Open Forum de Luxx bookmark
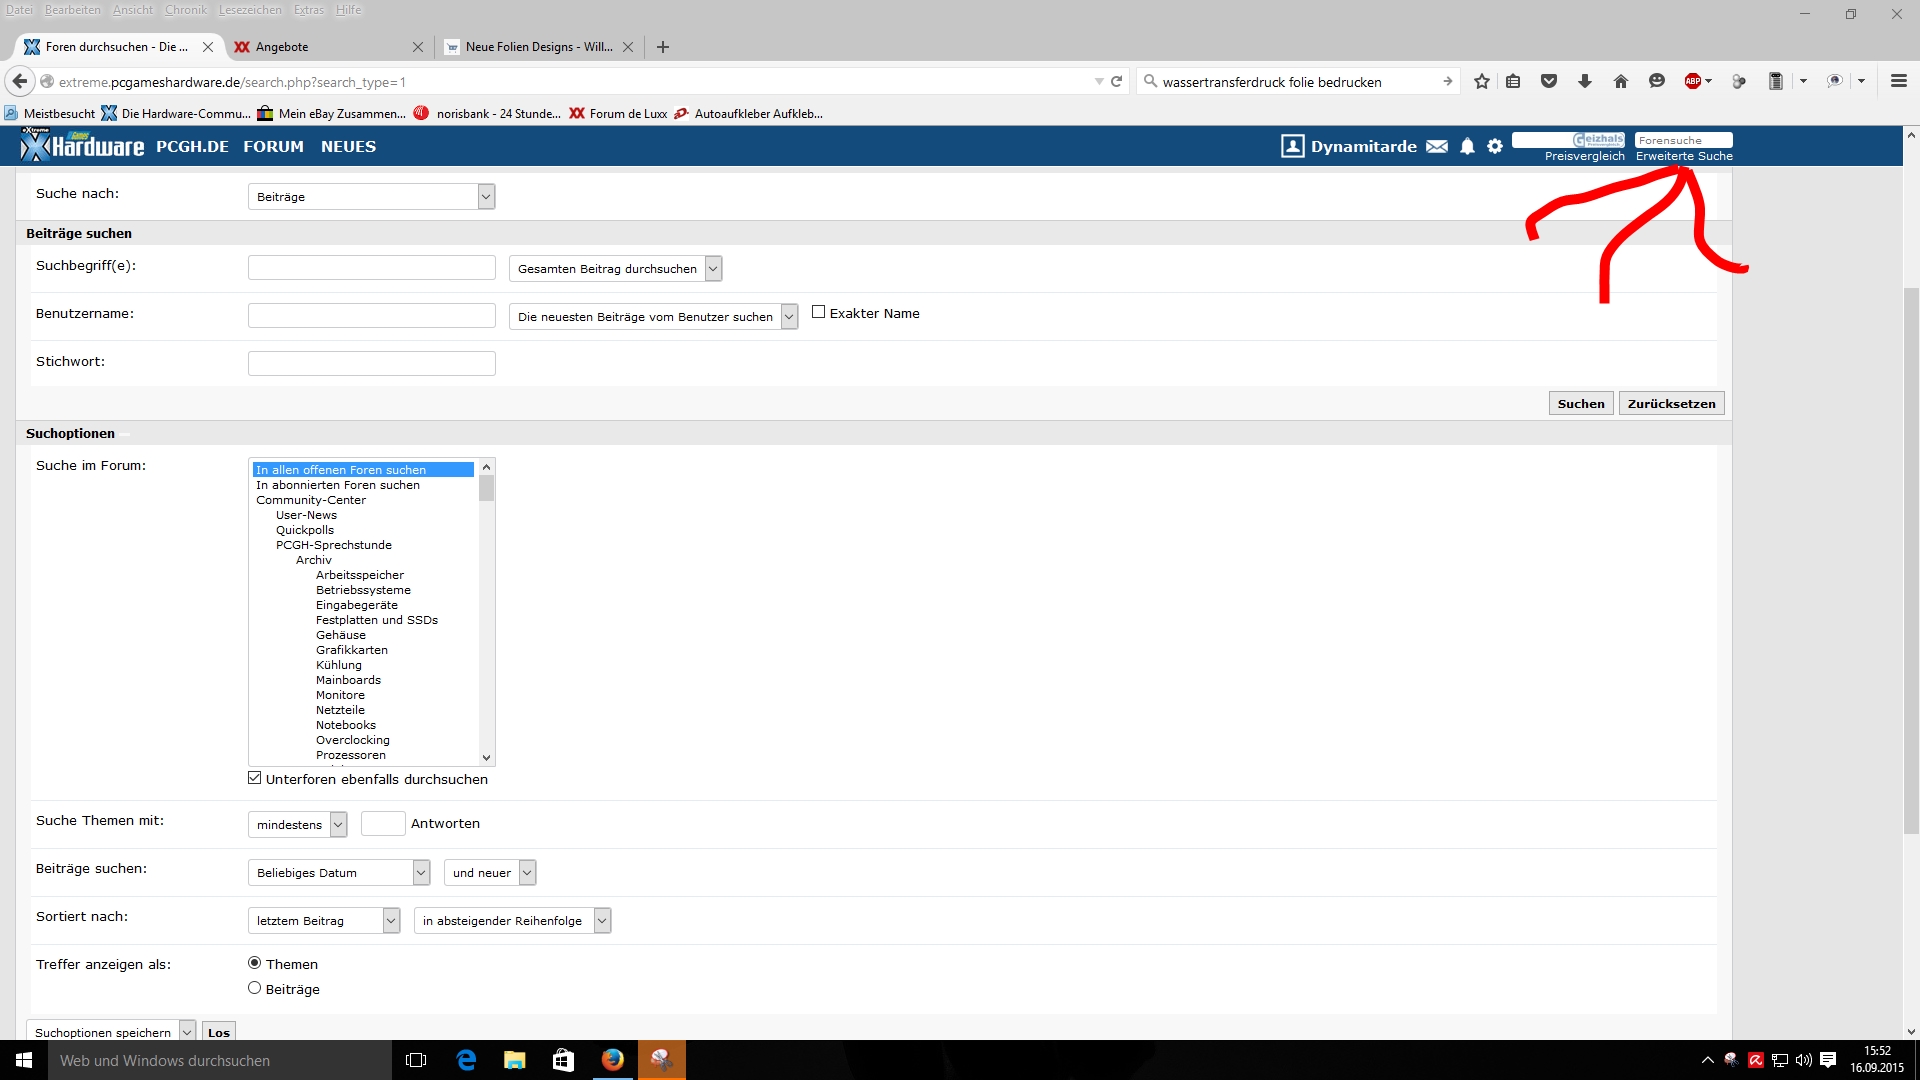The width and height of the screenshot is (1920, 1080). [x=618, y=114]
